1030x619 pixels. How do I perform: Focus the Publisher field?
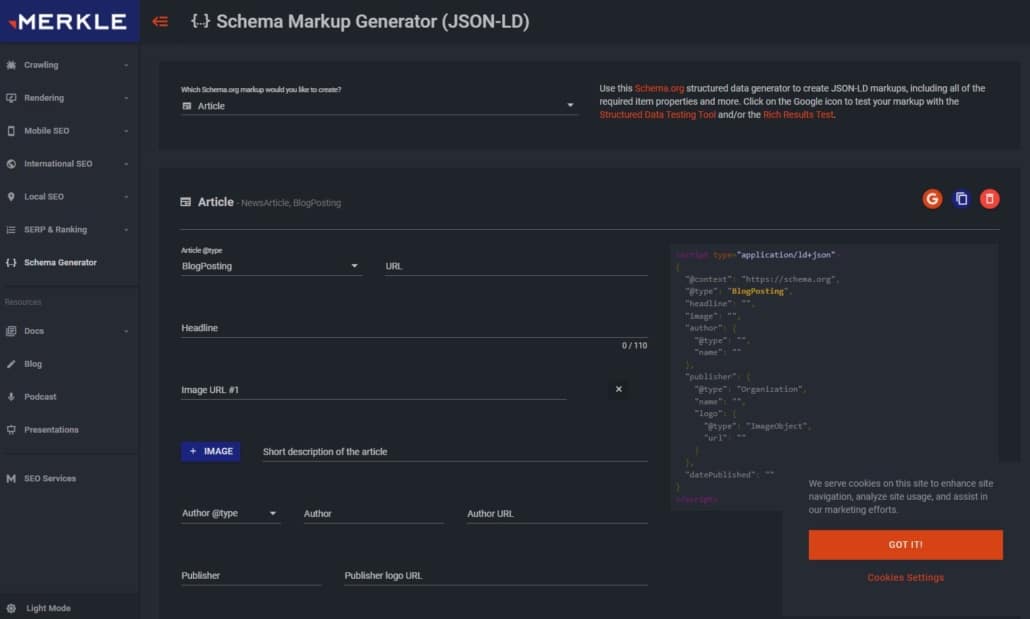(251, 576)
